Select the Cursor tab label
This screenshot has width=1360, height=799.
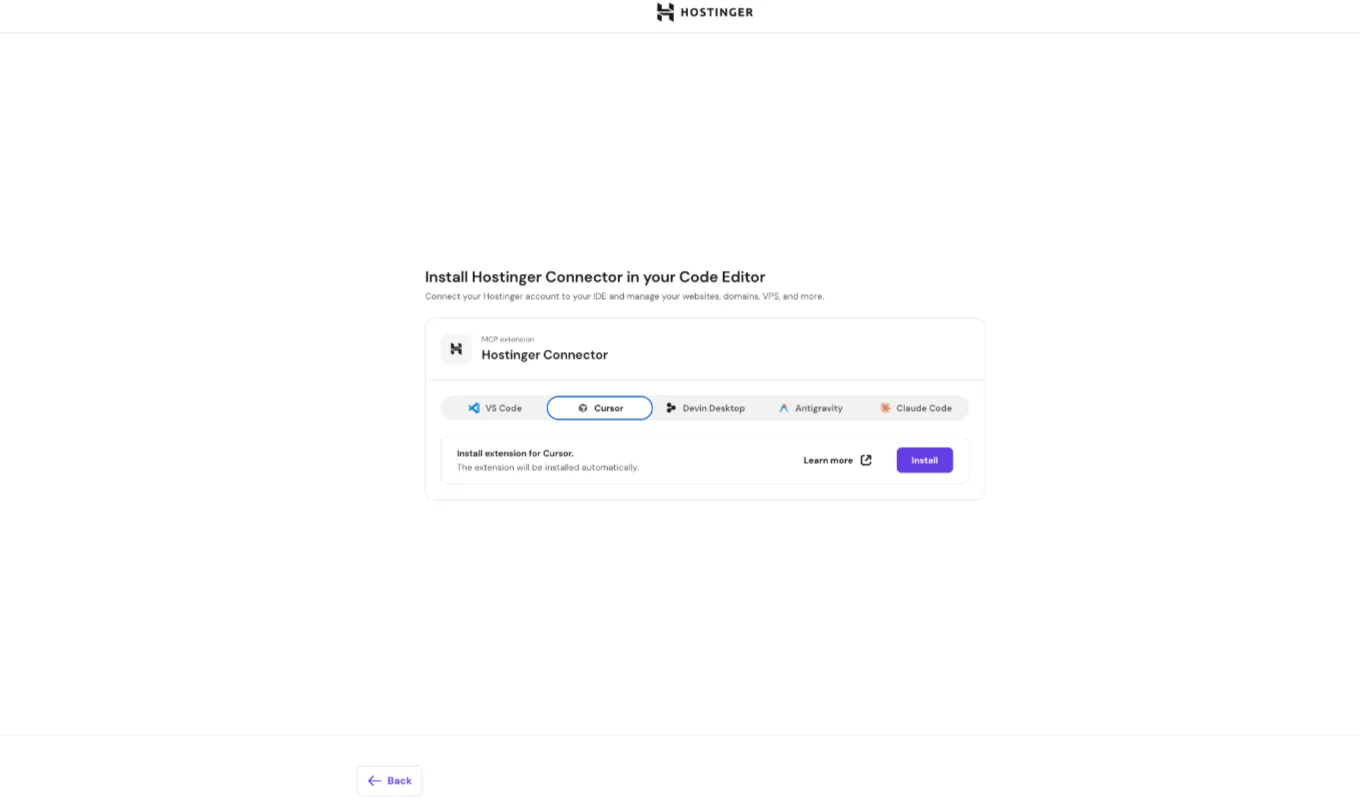[x=608, y=408]
